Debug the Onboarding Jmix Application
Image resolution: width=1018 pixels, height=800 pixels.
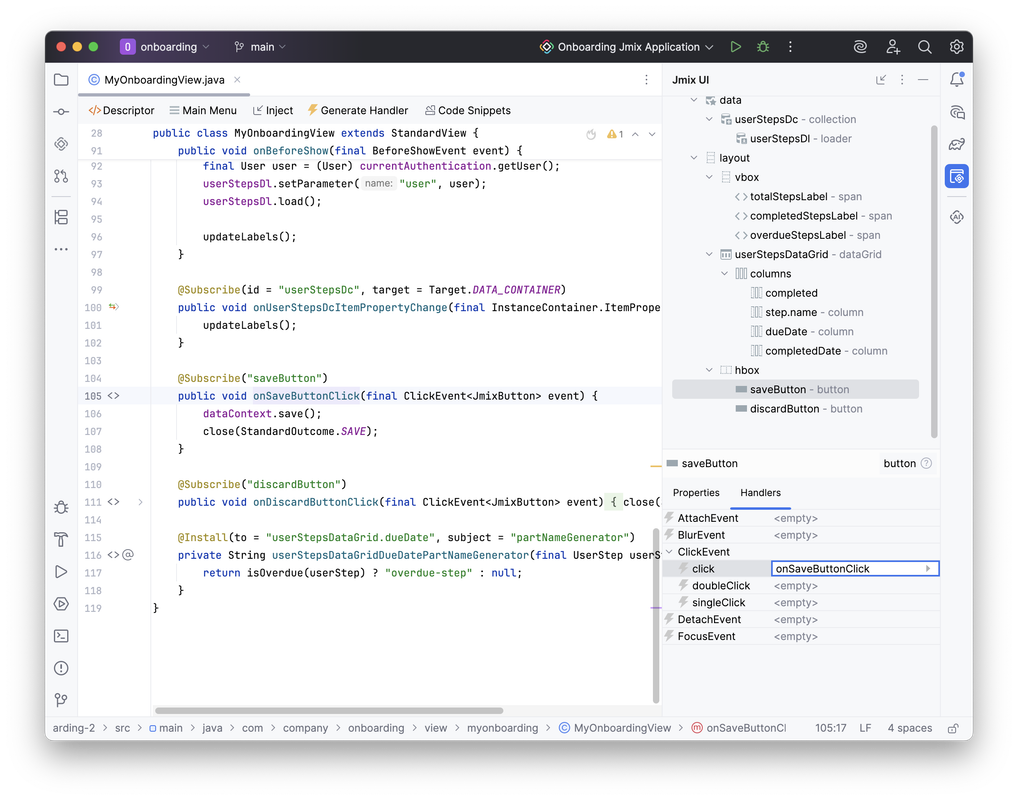click(763, 47)
